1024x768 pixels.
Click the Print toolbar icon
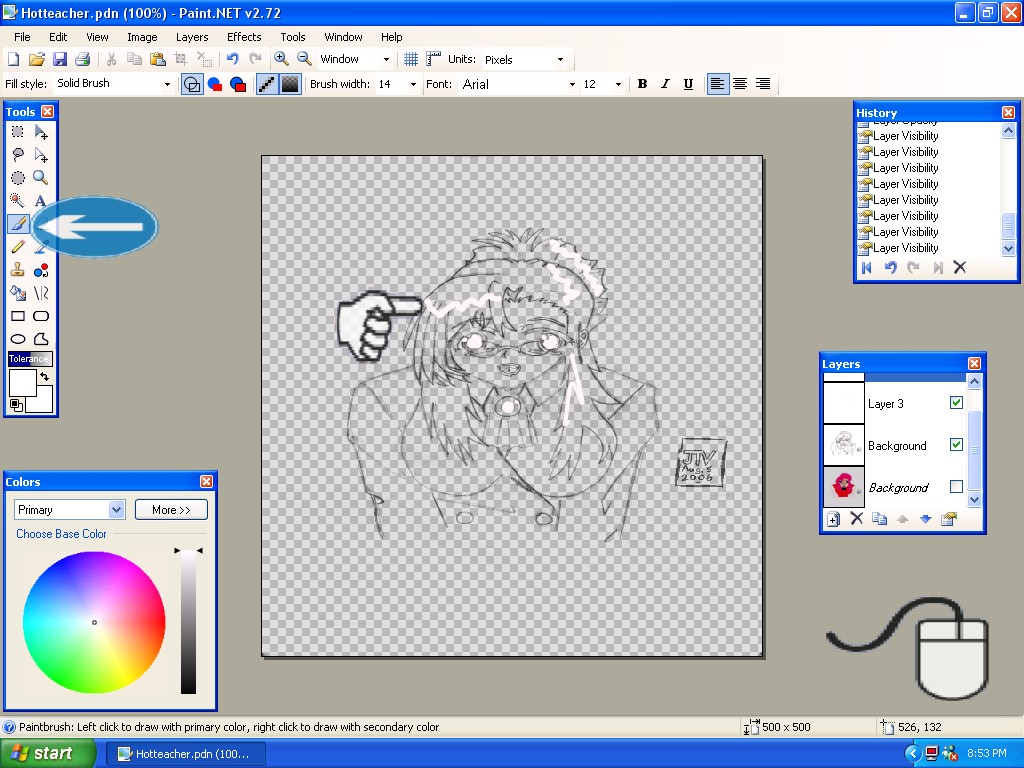82,59
